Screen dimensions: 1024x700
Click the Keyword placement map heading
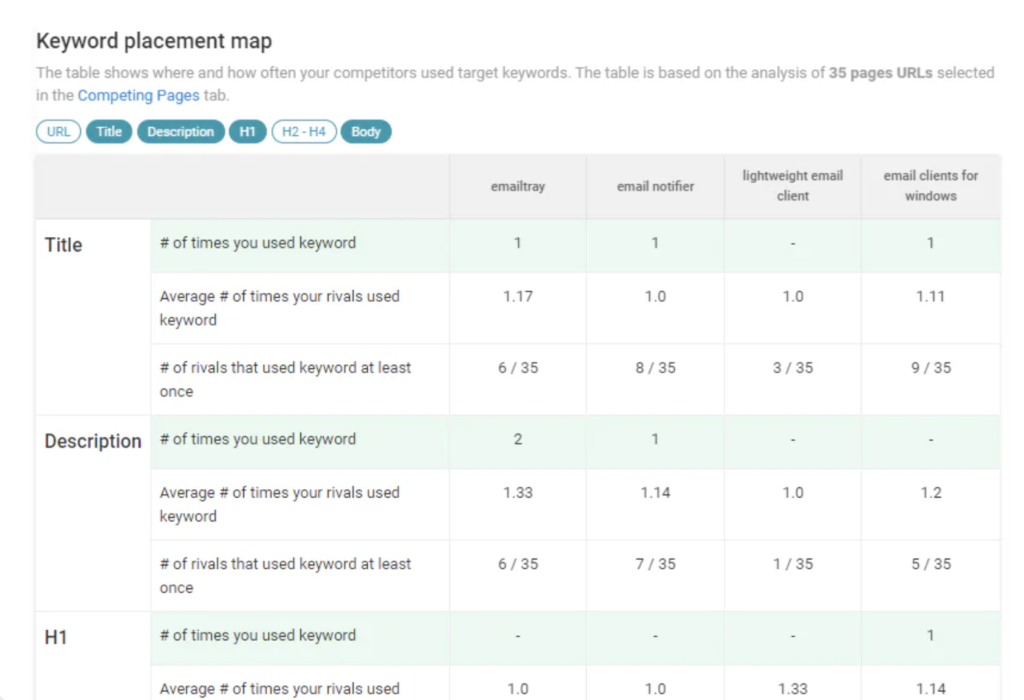point(154,41)
